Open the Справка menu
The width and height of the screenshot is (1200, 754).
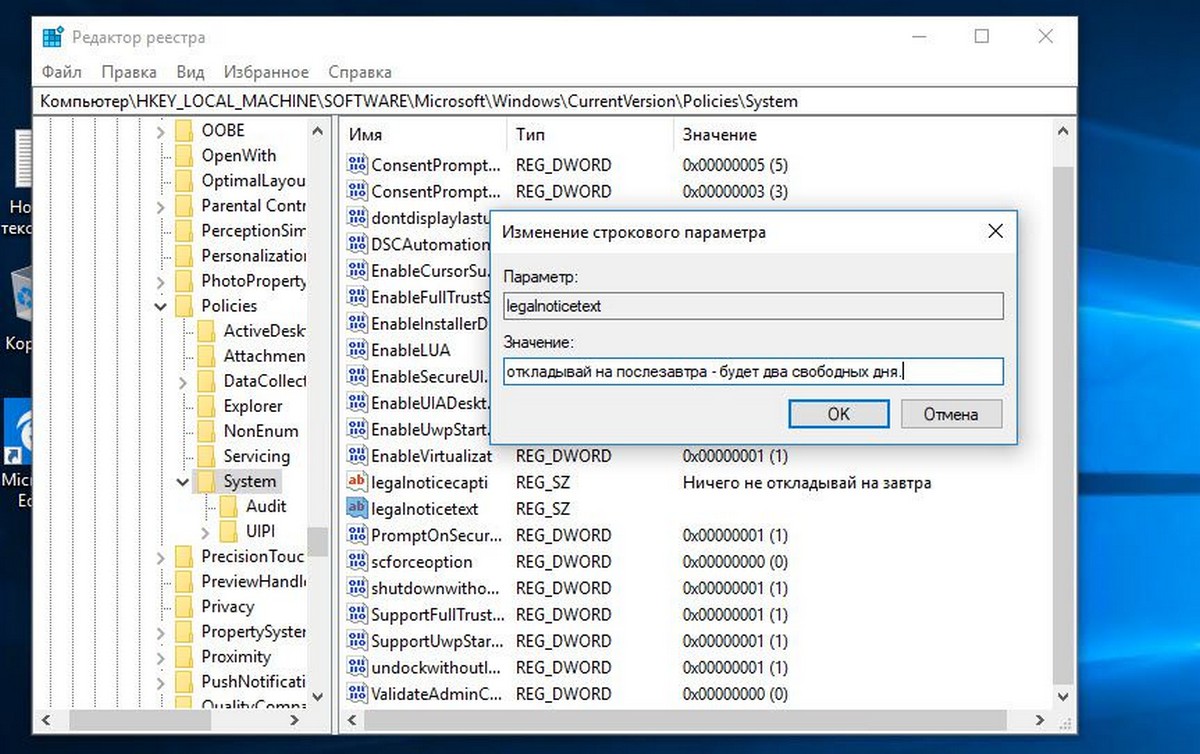(x=360, y=72)
